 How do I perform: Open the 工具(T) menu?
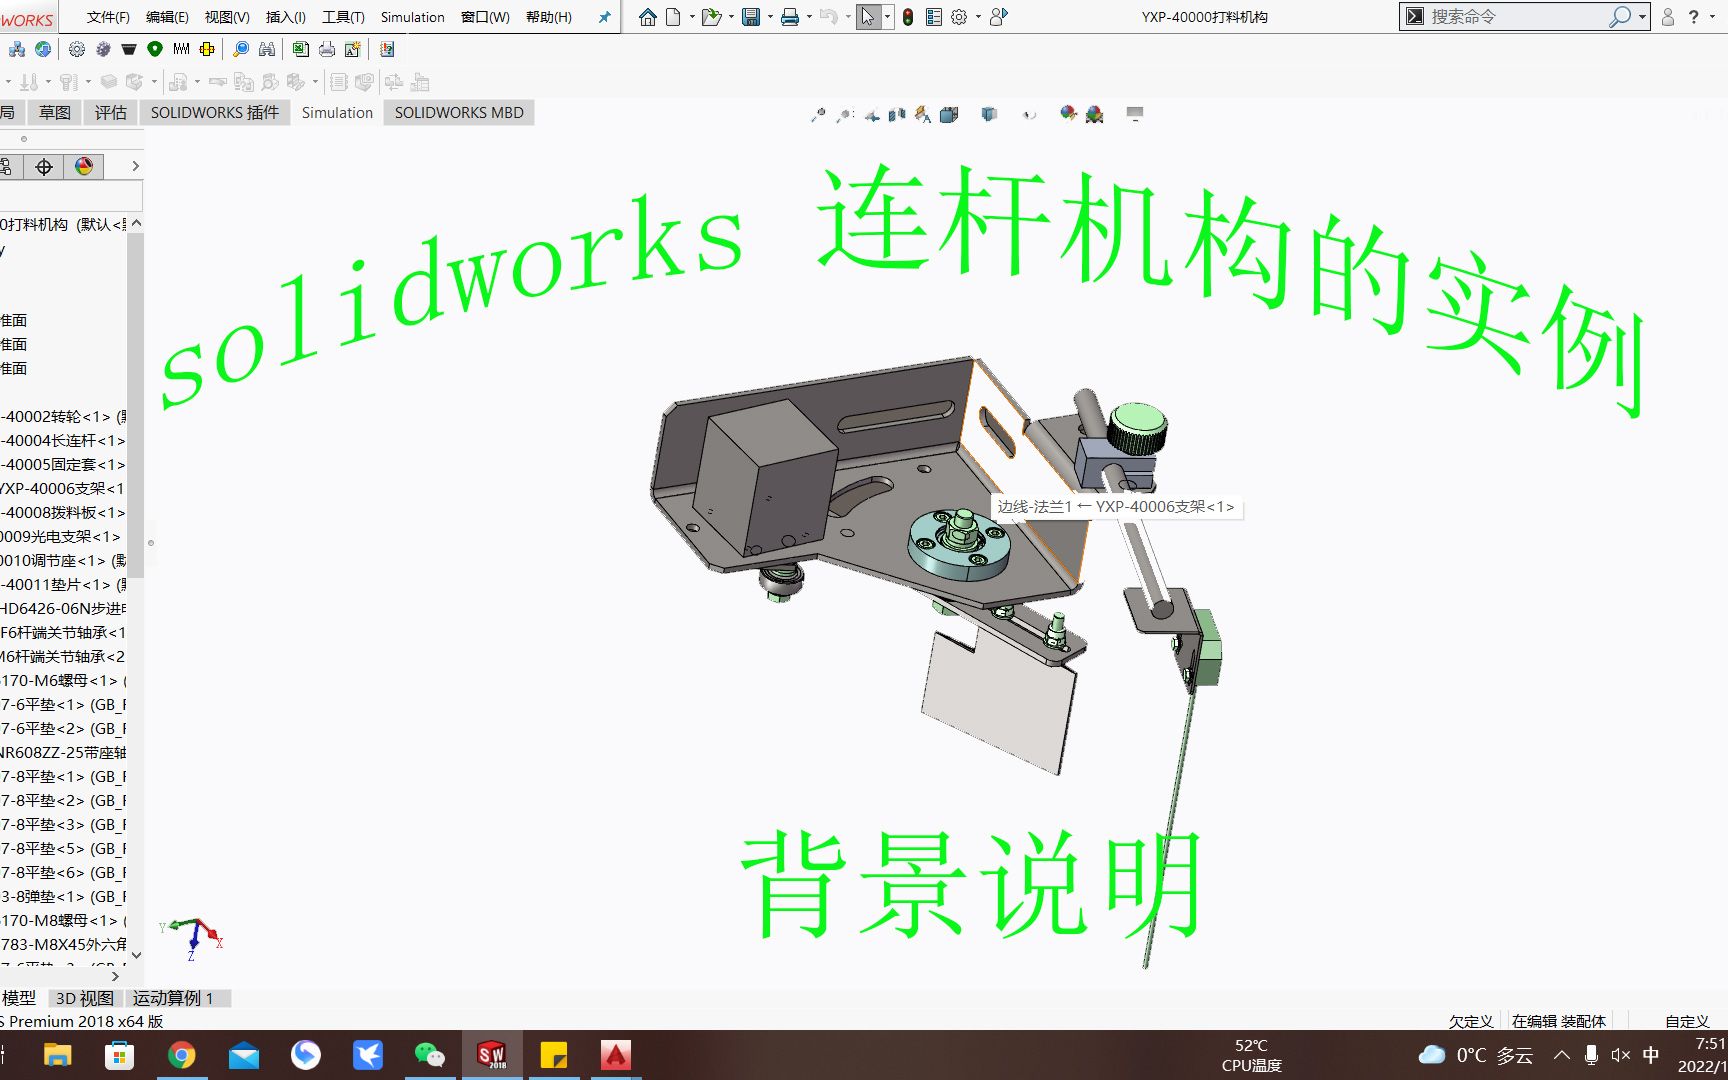click(x=343, y=17)
